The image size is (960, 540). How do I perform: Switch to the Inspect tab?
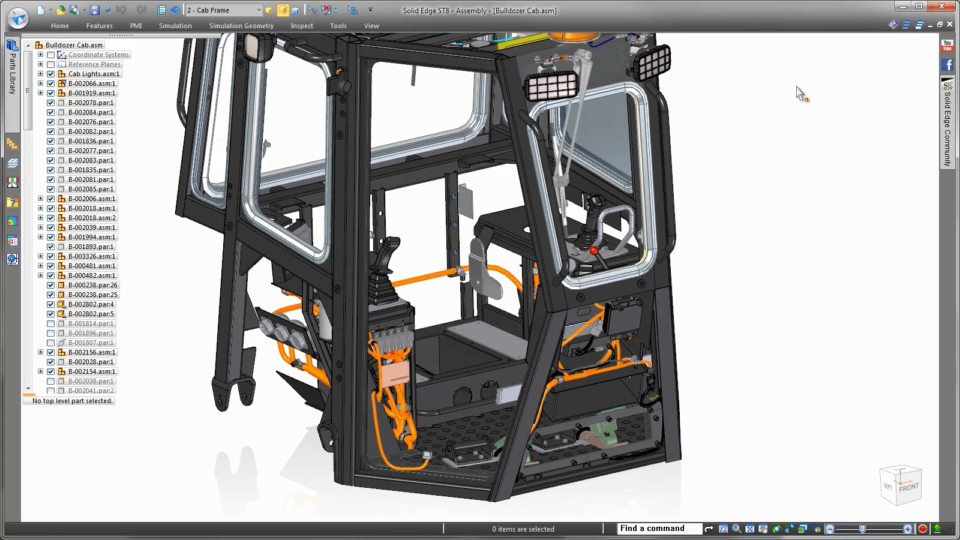pos(301,26)
